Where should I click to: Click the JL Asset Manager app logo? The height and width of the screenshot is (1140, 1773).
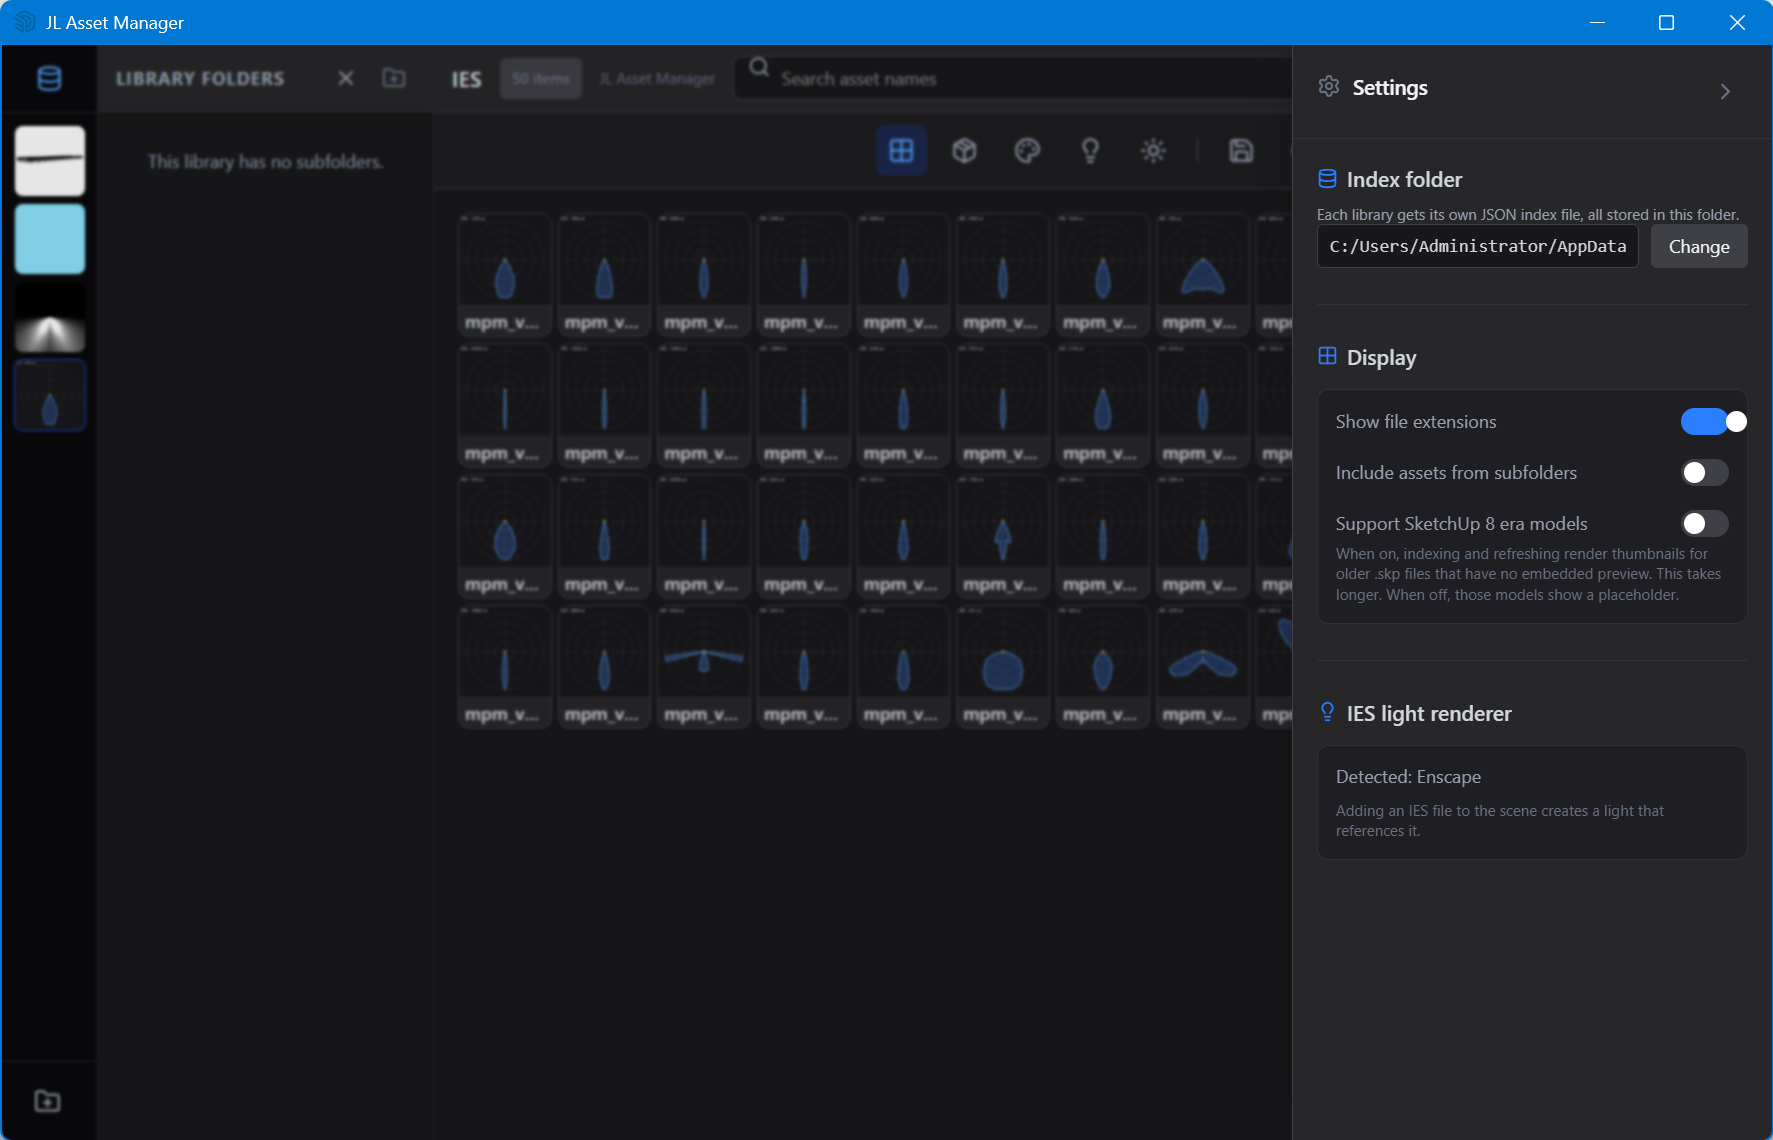(x=24, y=22)
